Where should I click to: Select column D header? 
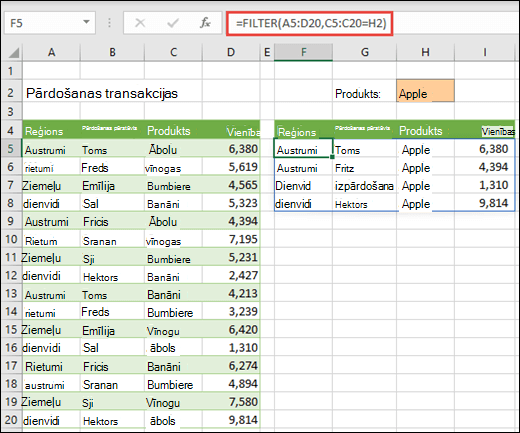click(231, 52)
